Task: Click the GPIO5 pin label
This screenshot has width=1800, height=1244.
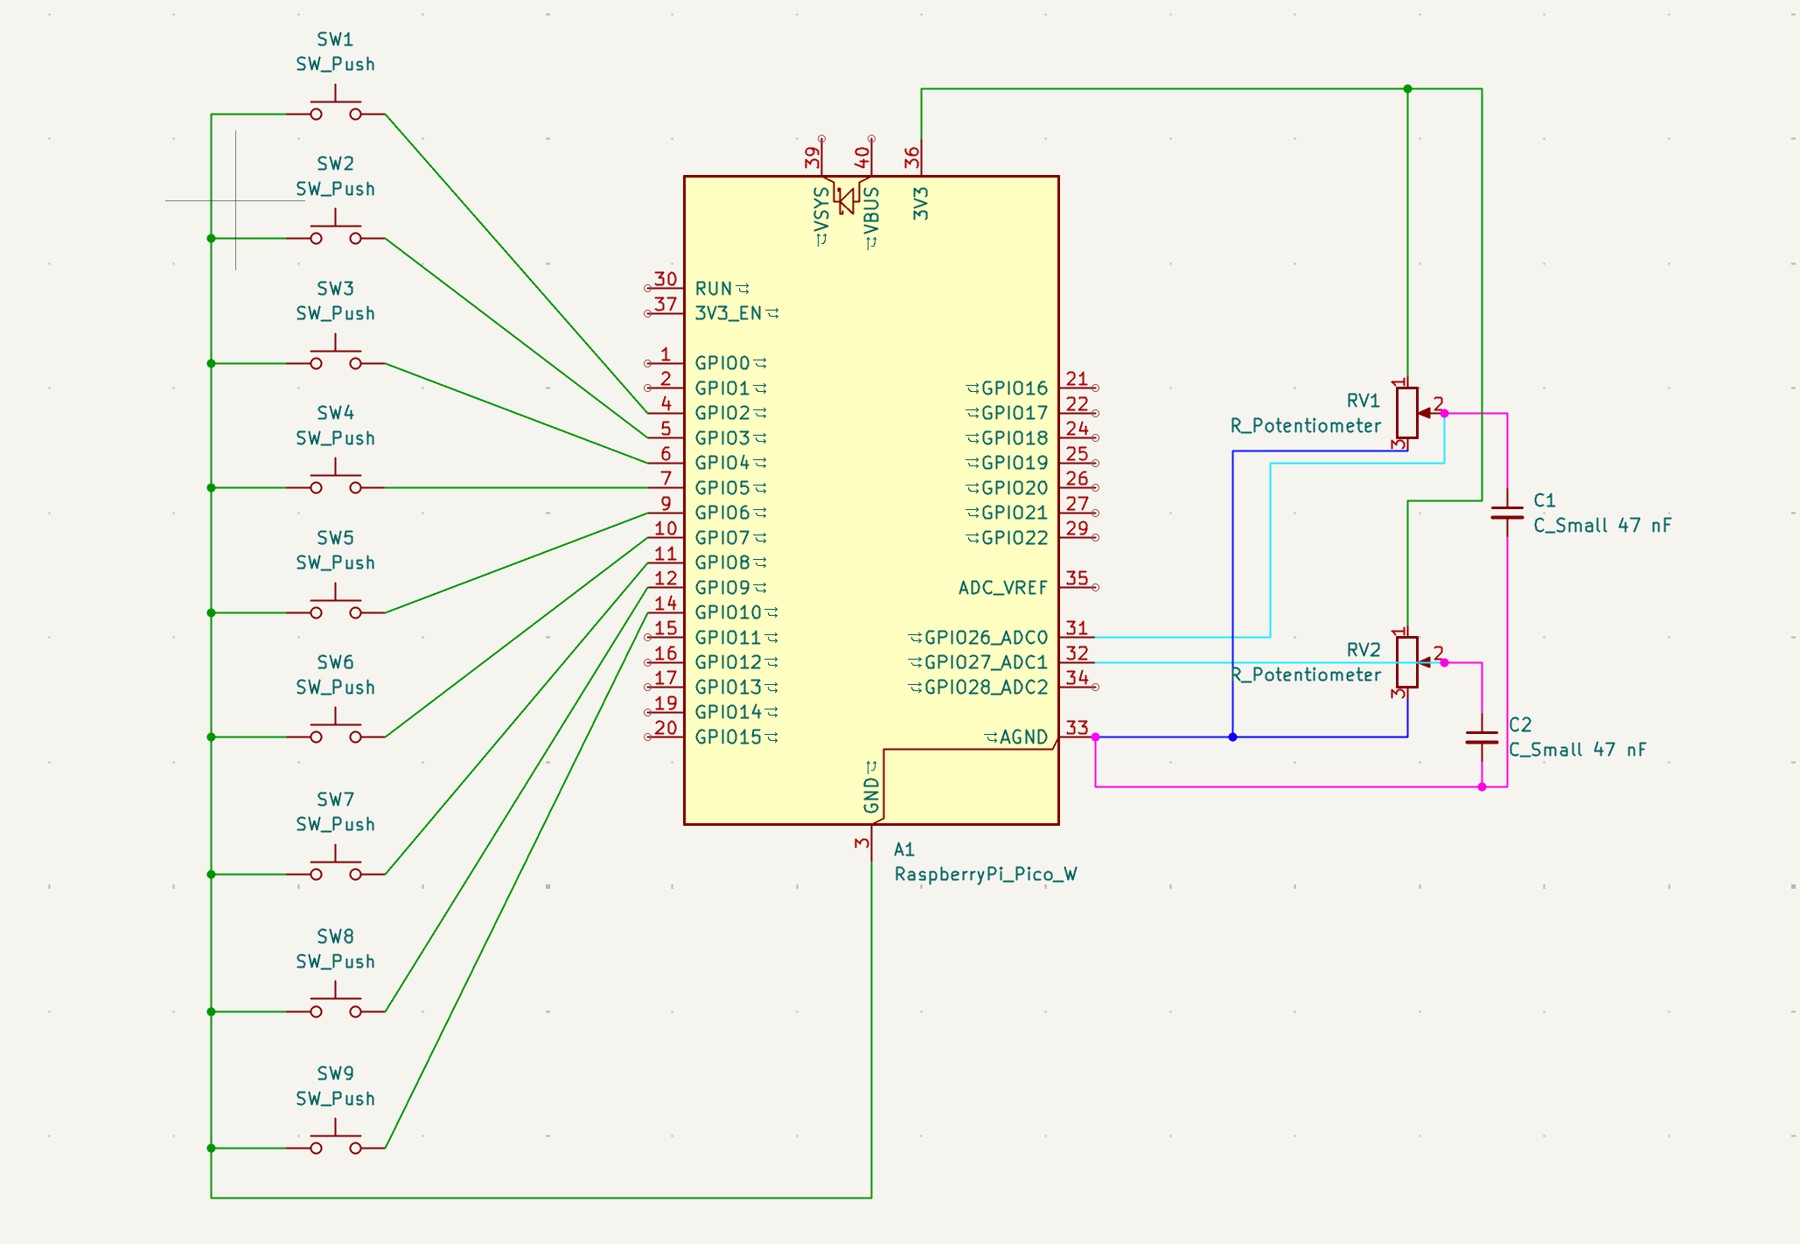Action: 722,488
